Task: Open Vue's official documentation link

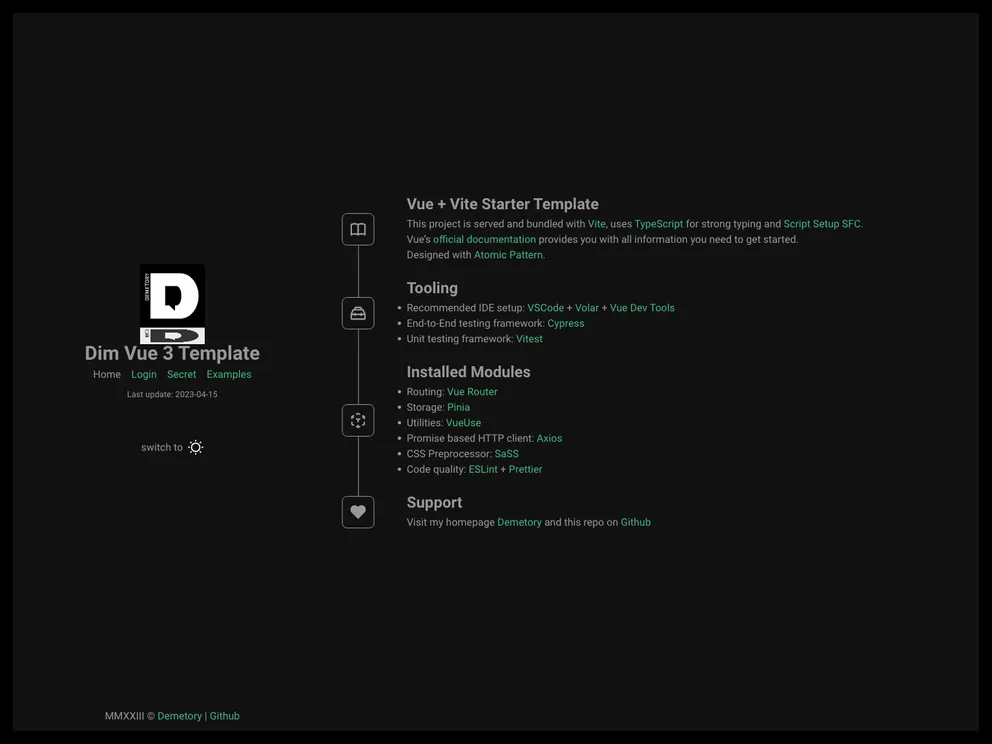Action: 484,239
